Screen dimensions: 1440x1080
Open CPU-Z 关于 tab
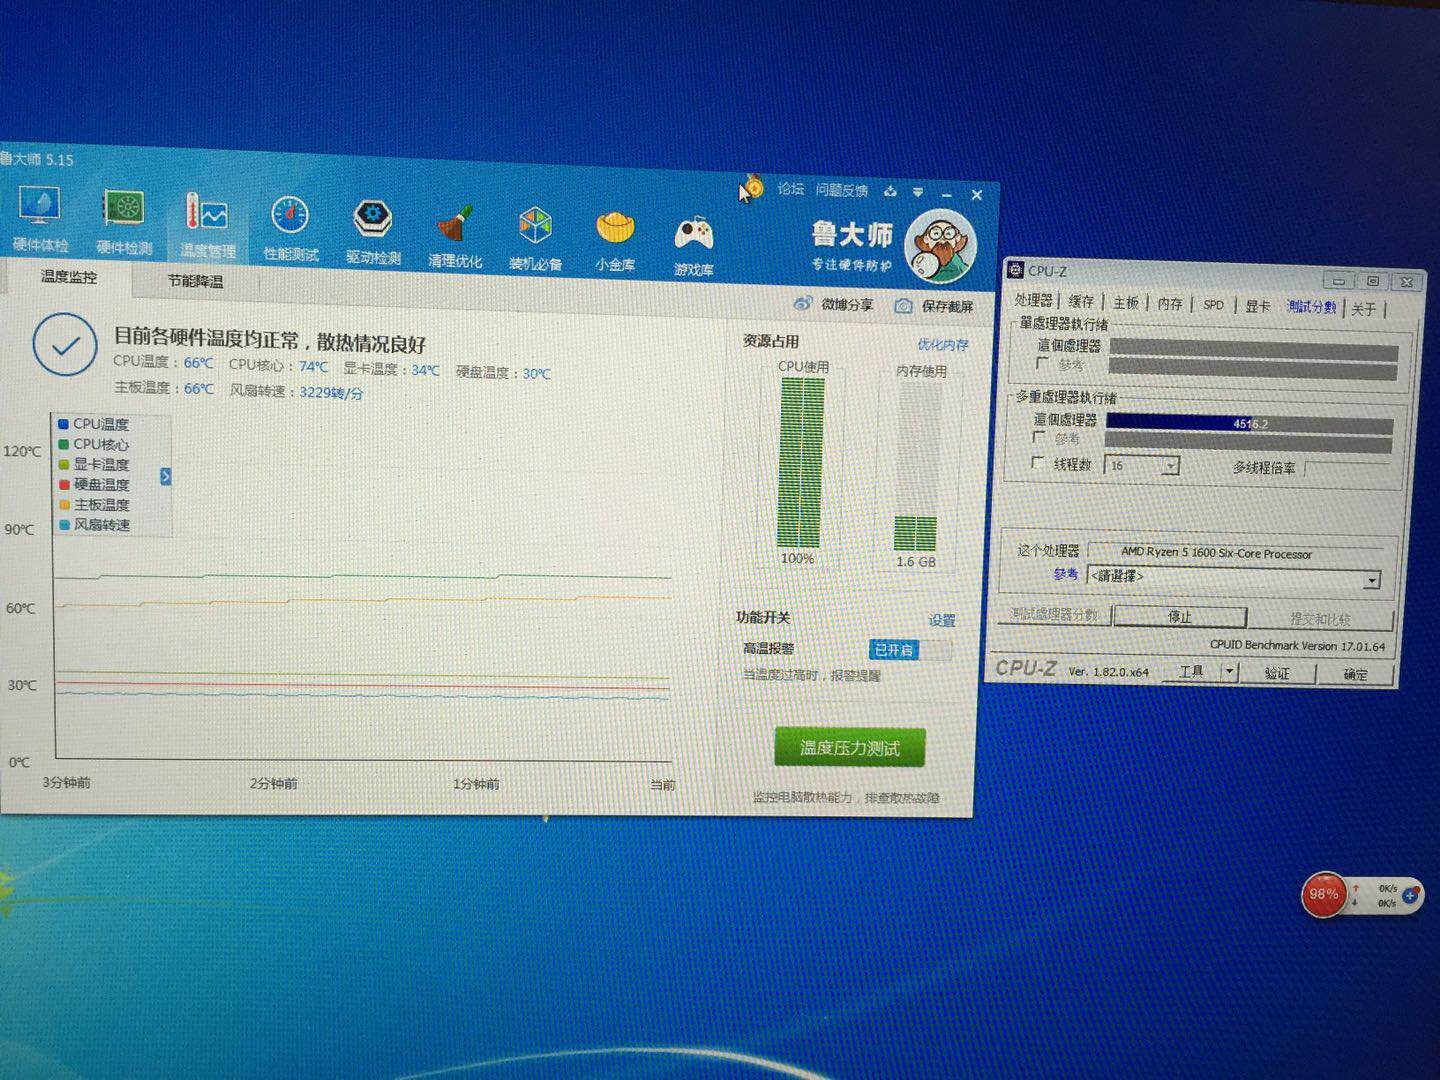click(1363, 309)
